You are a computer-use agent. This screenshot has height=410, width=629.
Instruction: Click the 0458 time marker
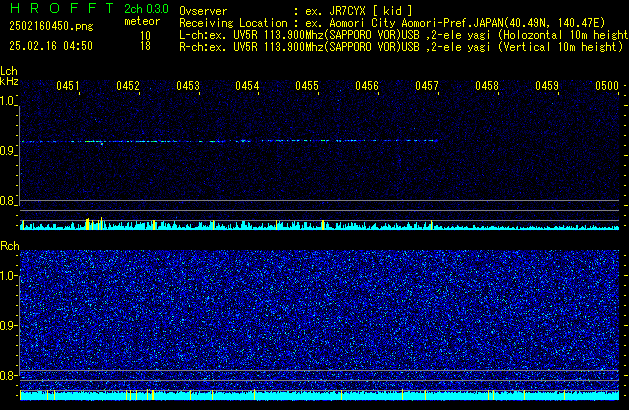tap(487, 86)
